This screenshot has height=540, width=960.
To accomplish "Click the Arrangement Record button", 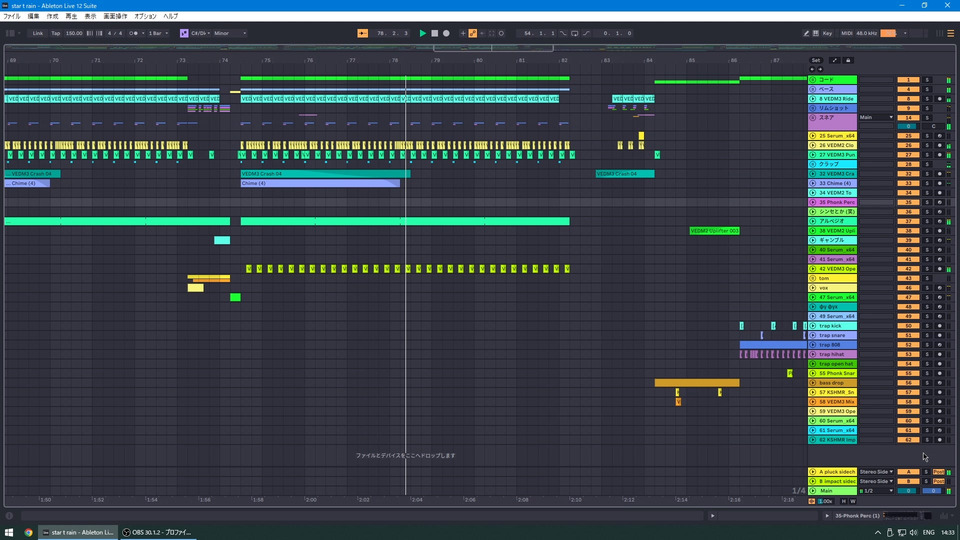I will [446, 33].
